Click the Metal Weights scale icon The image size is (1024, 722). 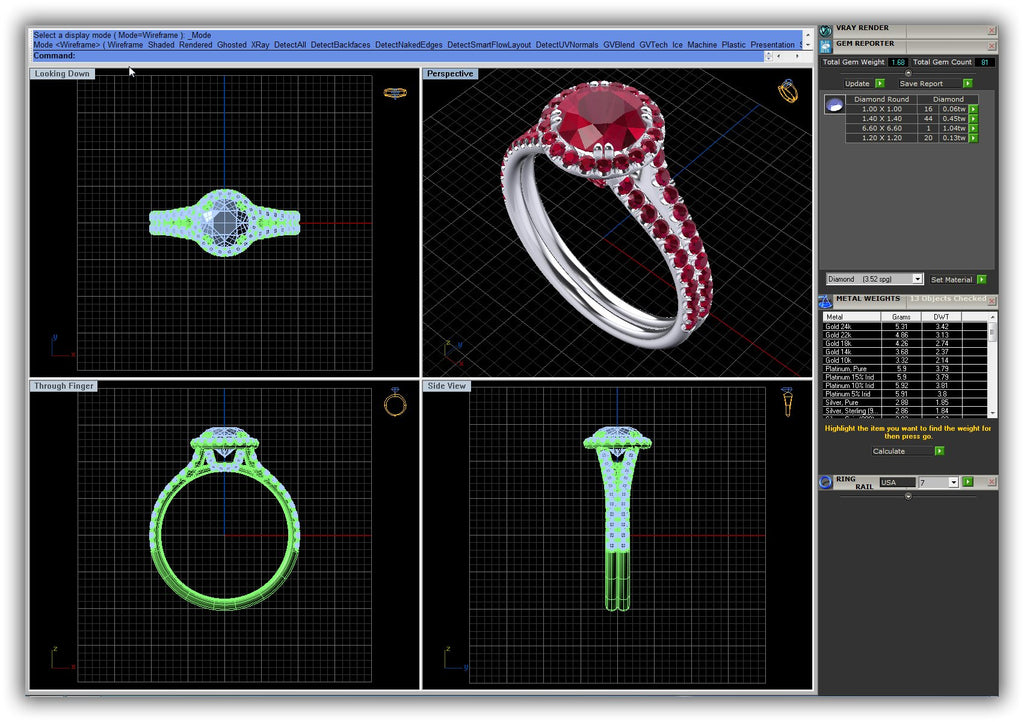click(825, 301)
